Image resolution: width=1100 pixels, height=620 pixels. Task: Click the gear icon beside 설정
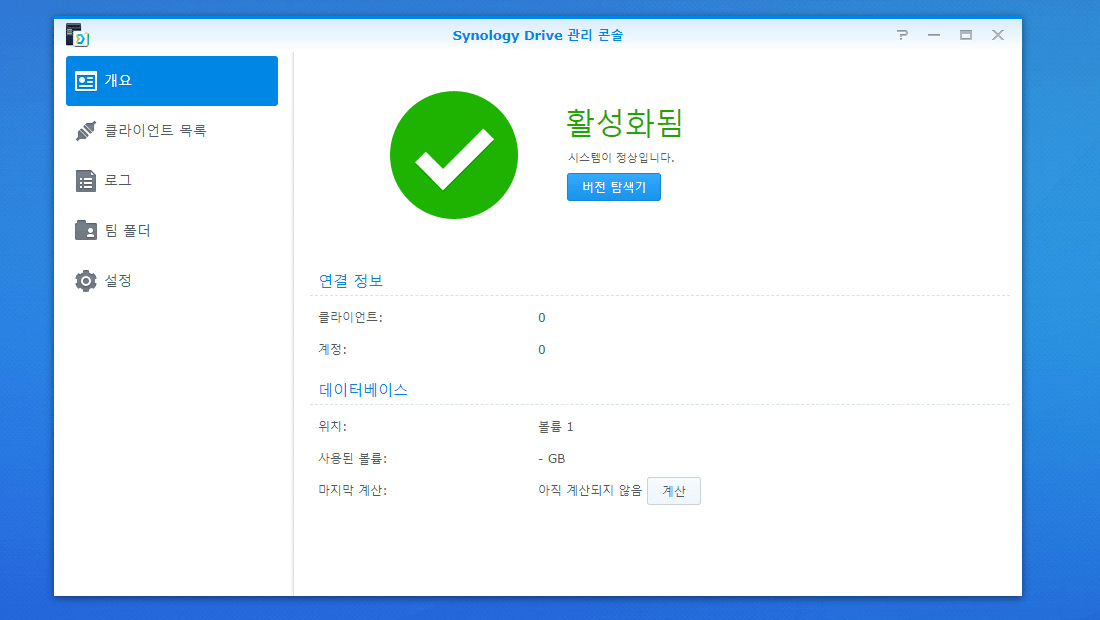click(x=86, y=281)
